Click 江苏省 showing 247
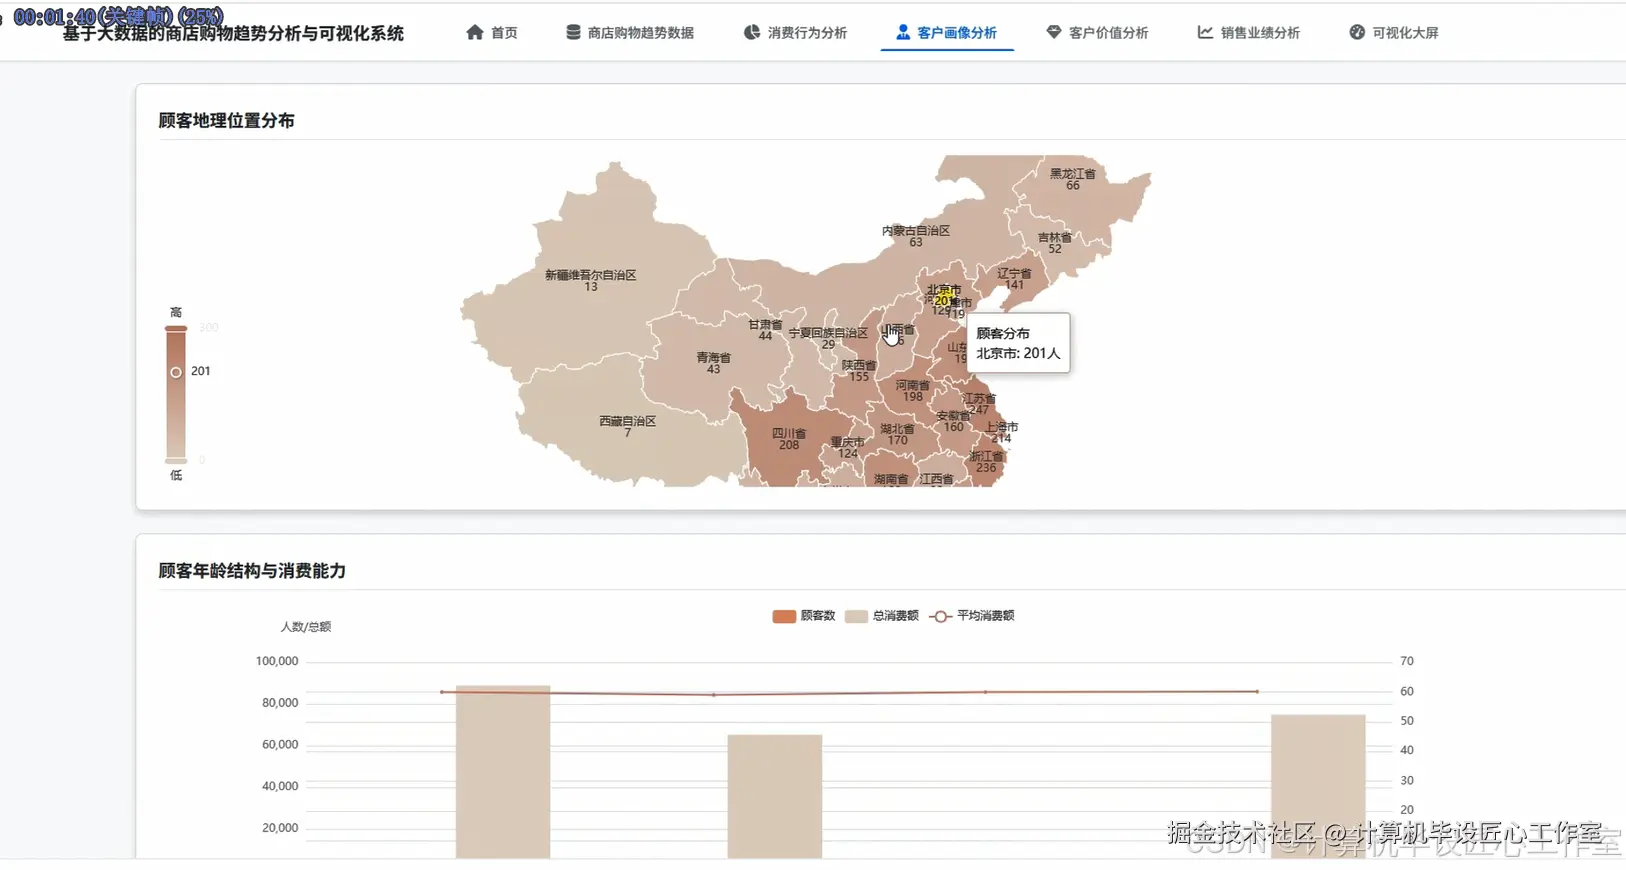Viewport: 1626px width, 870px height. (978, 404)
